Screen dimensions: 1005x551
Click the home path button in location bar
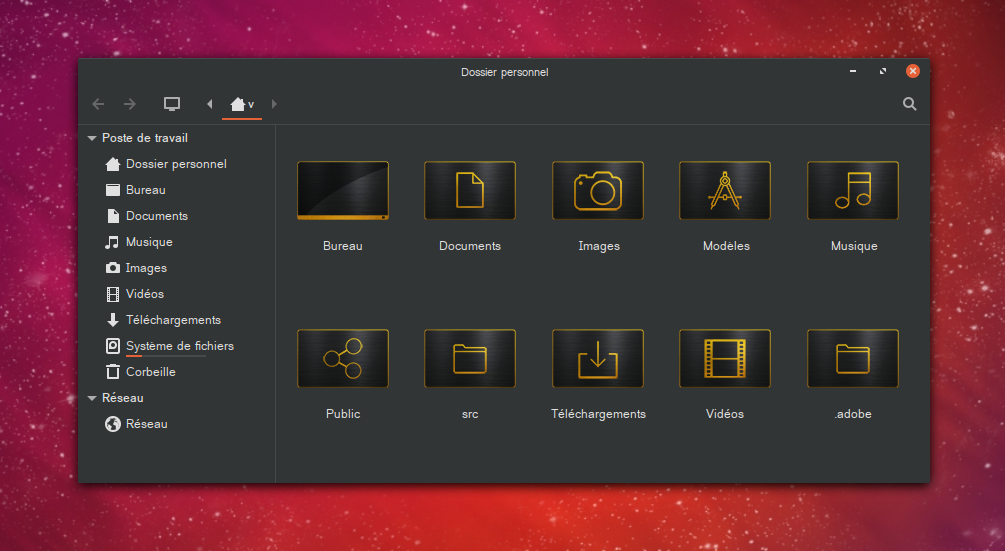click(x=242, y=104)
